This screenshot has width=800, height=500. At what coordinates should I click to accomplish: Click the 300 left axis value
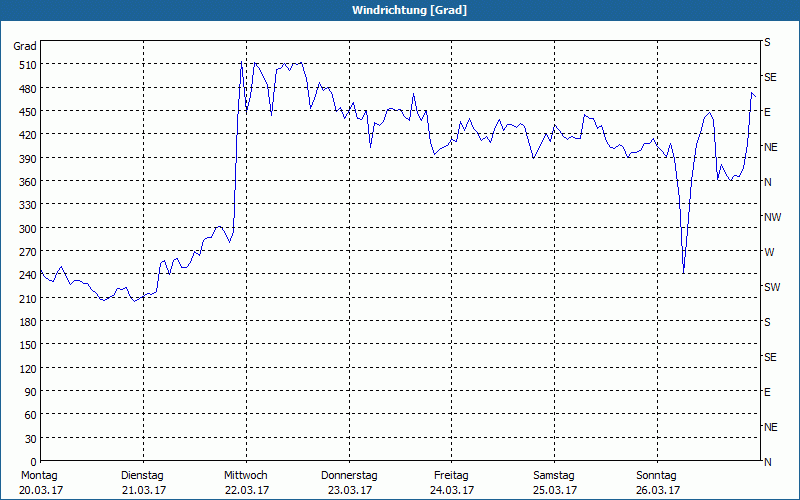point(29,229)
